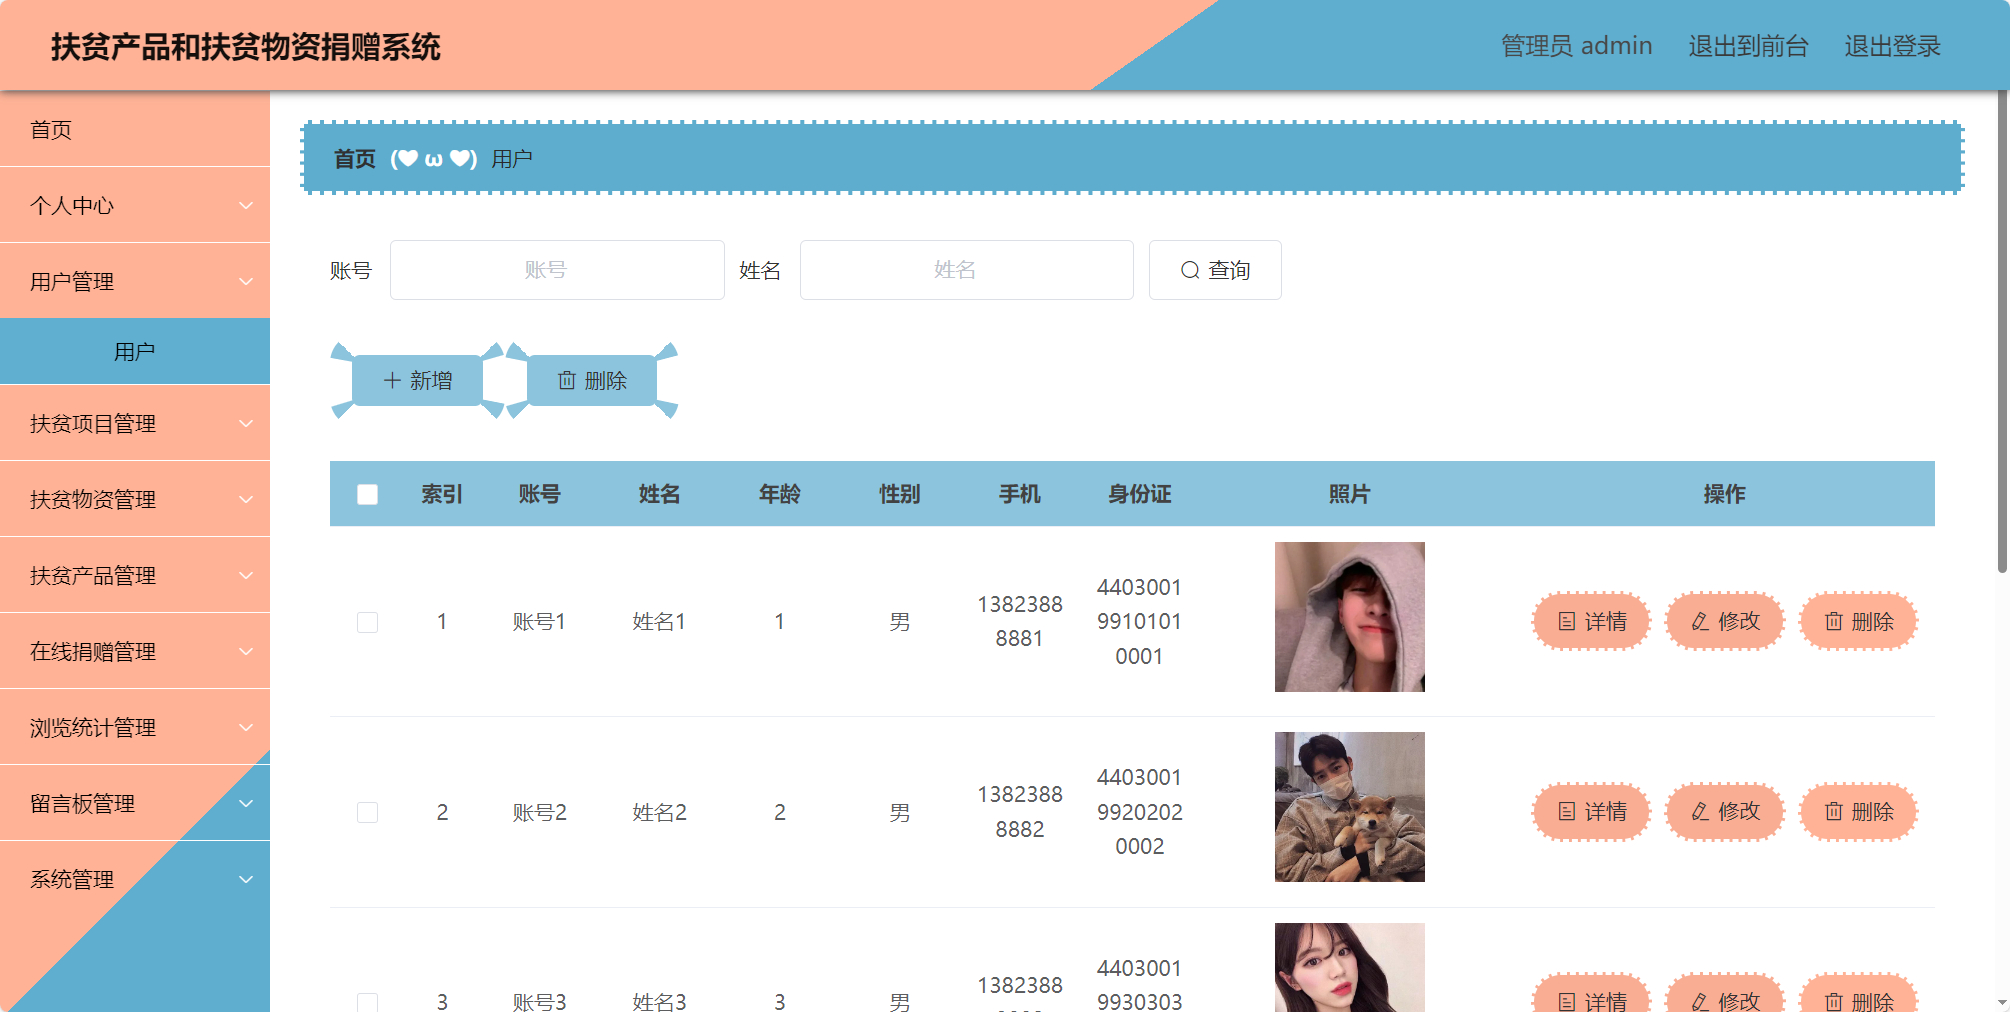Click the plus icon on 新增 button
Viewport: 2010px width, 1012px height.
click(392, 381)
